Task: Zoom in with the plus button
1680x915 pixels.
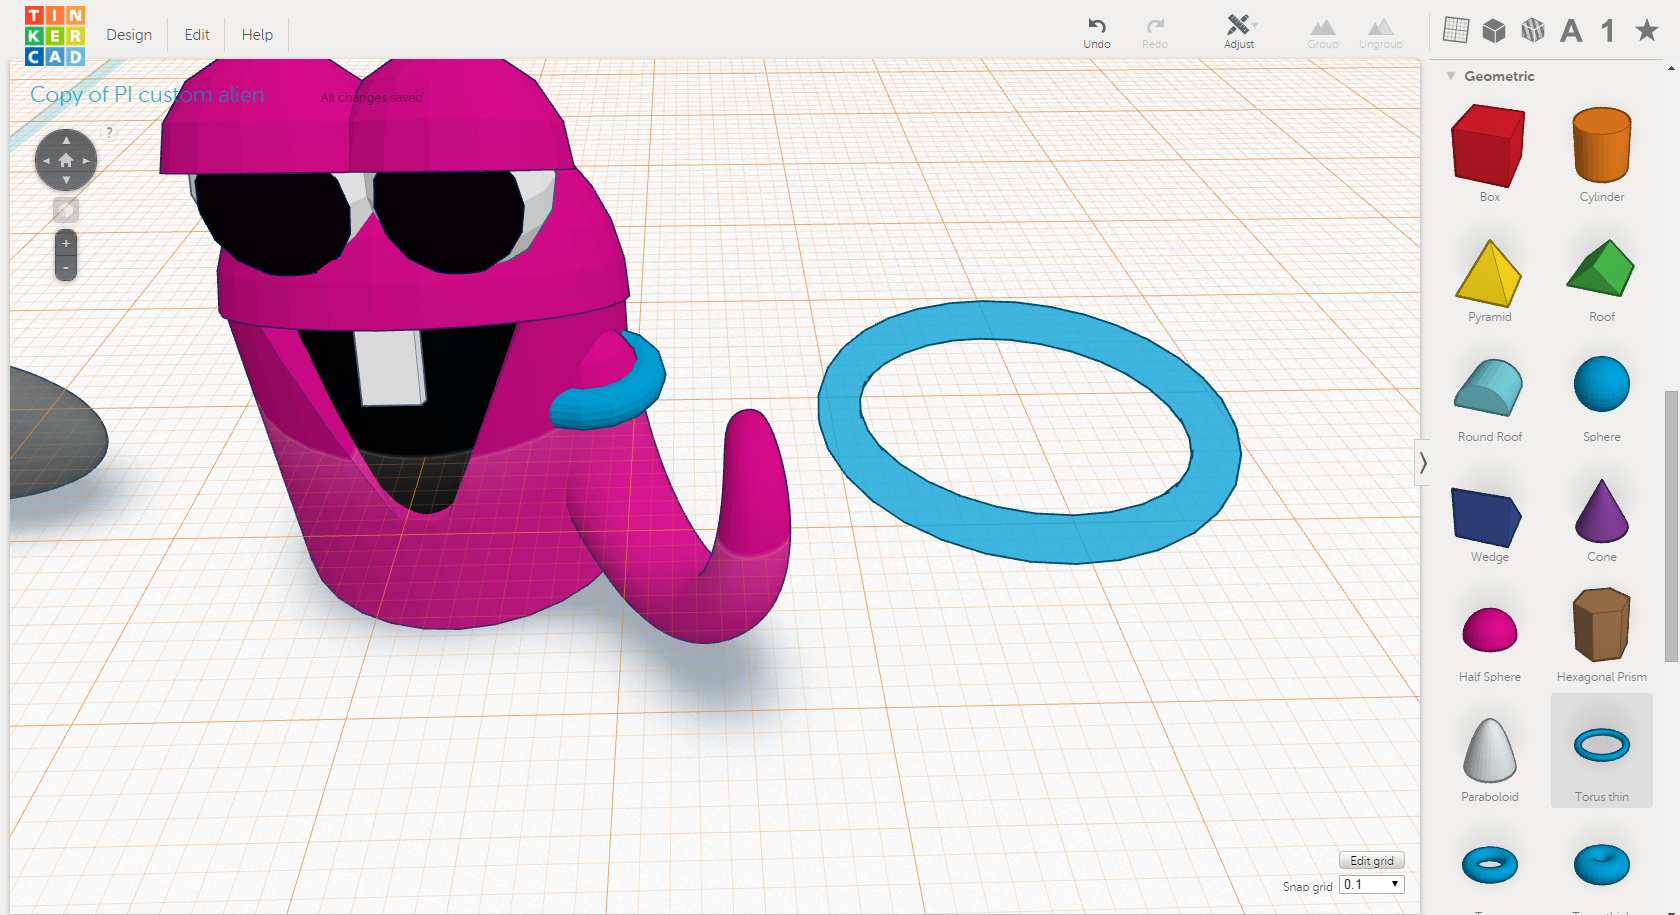Action: click(x=66, y=243)
